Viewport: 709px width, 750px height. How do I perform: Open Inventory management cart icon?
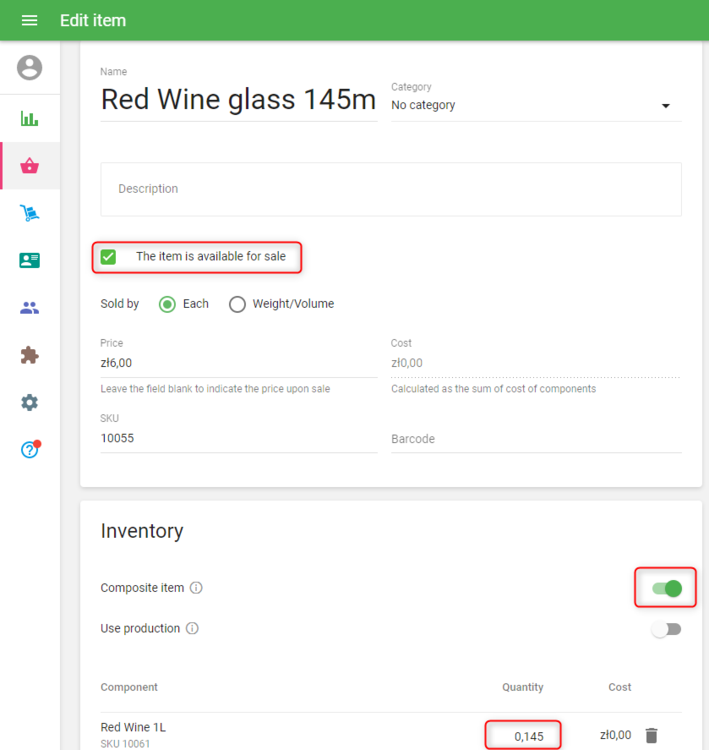click(x=30, y=213)
